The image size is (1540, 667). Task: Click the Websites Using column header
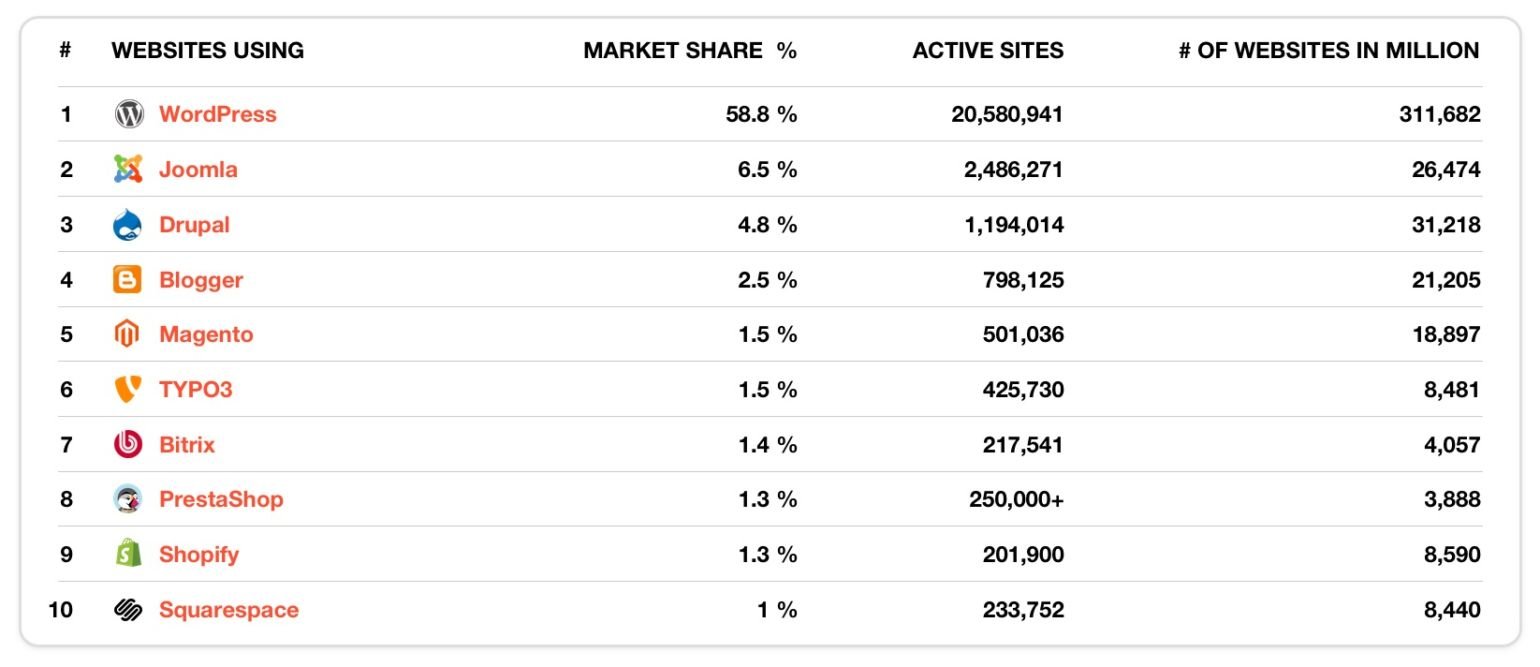(x=208, y=50)
